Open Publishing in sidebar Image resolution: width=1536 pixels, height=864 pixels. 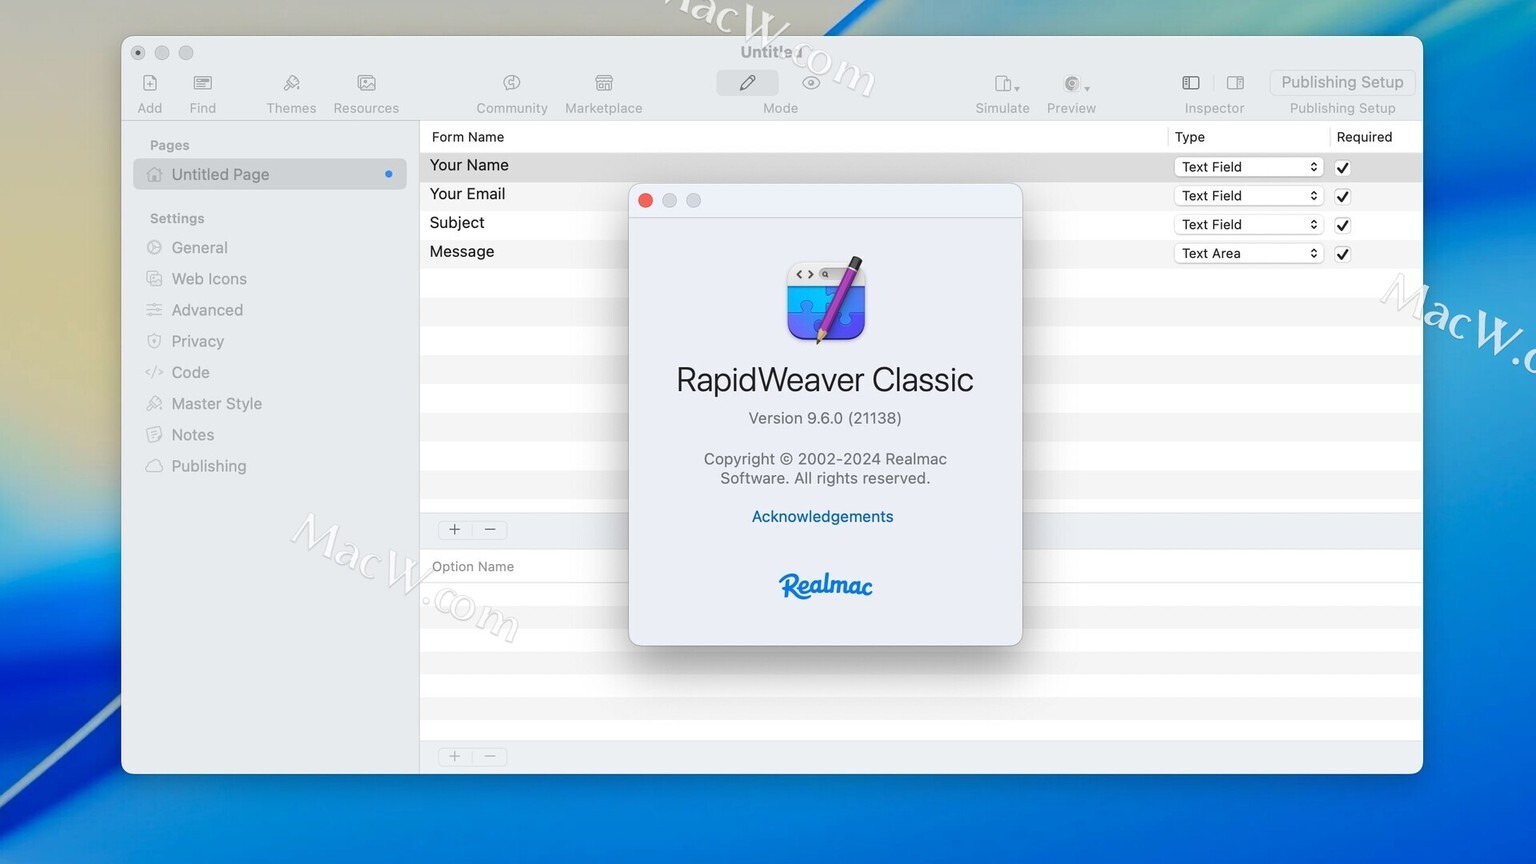[208, 466]
